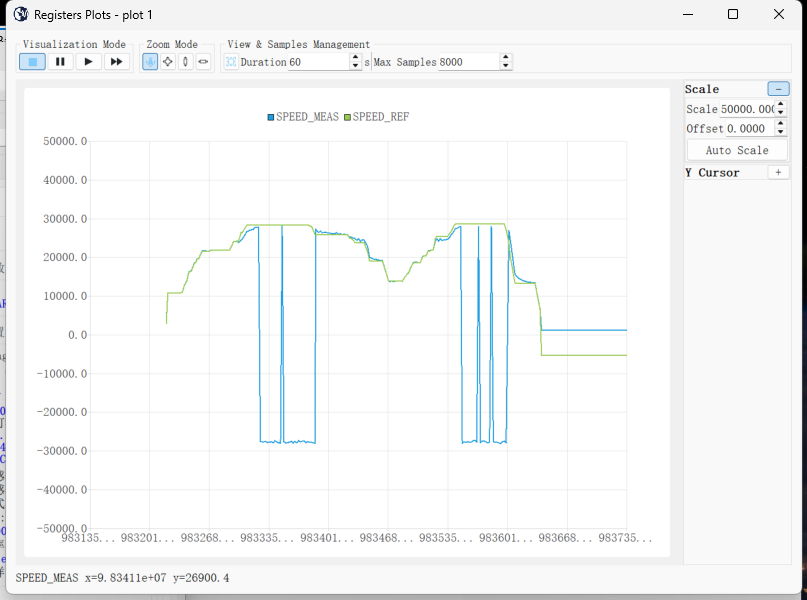Focus the Scale value field showing 50000

[x=747, y=109]
